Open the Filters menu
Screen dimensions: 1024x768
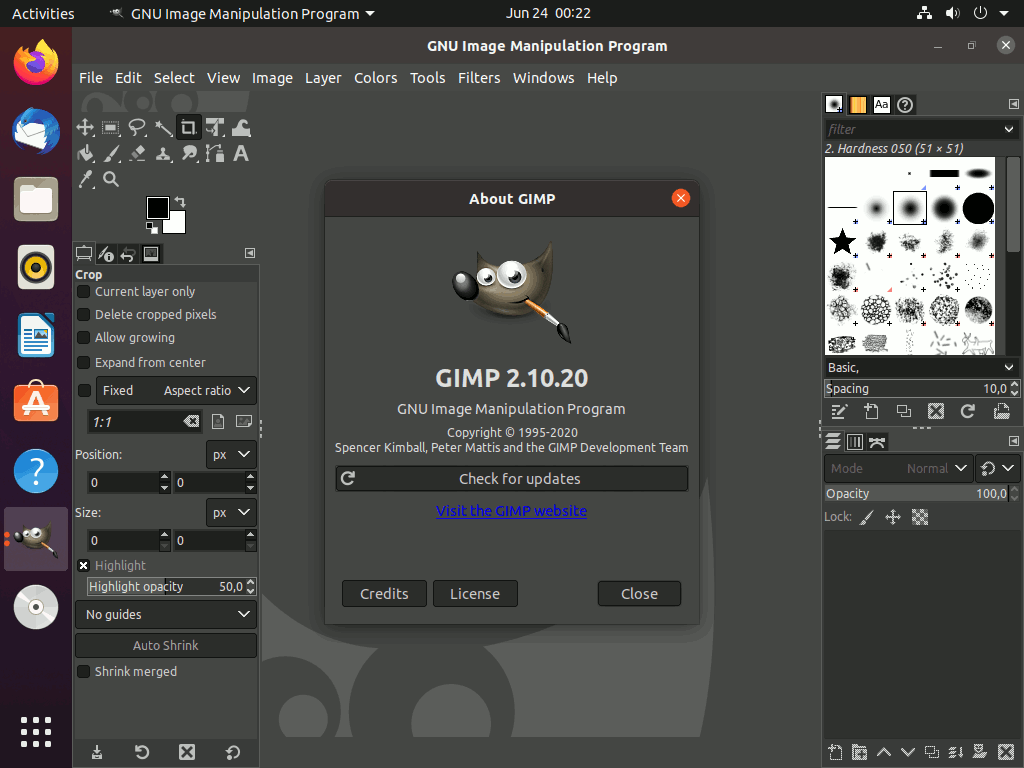coord(479,78)
